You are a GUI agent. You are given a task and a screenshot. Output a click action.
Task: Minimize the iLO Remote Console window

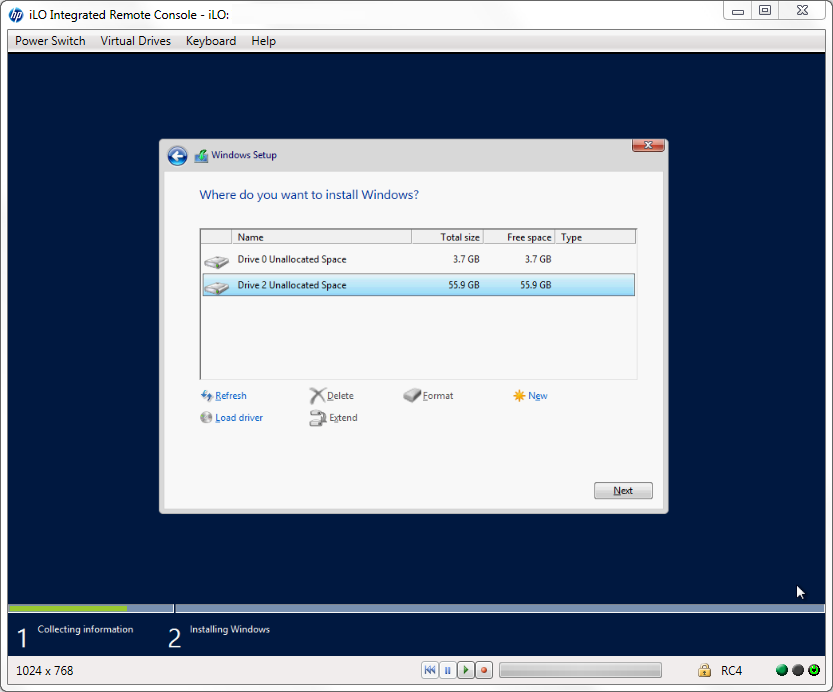[738, 11]
